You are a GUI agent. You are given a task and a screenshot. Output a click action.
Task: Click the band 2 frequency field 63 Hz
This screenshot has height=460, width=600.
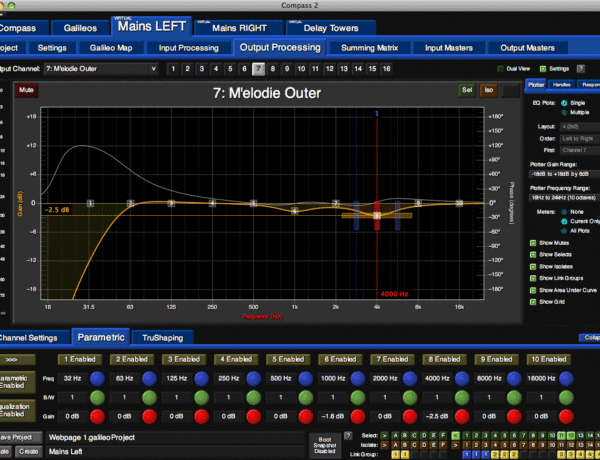coord(124,379)
